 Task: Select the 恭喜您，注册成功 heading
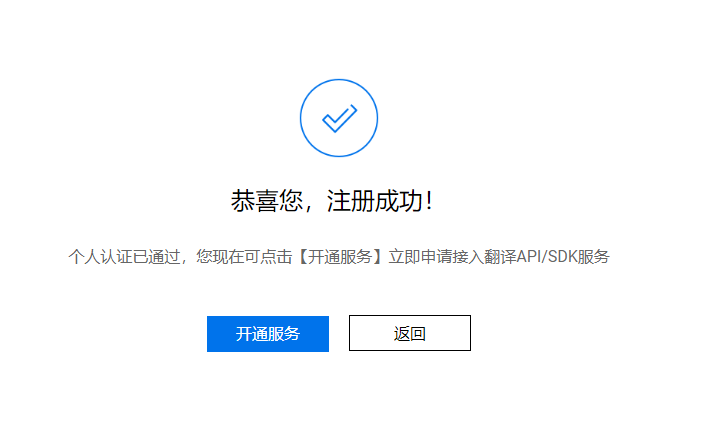[x=332, y=200]
